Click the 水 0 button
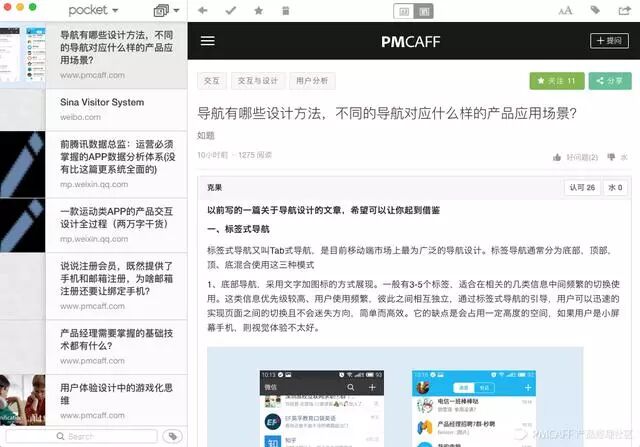Viewport: 640px width, 447px height. click(x=615, y=187)
